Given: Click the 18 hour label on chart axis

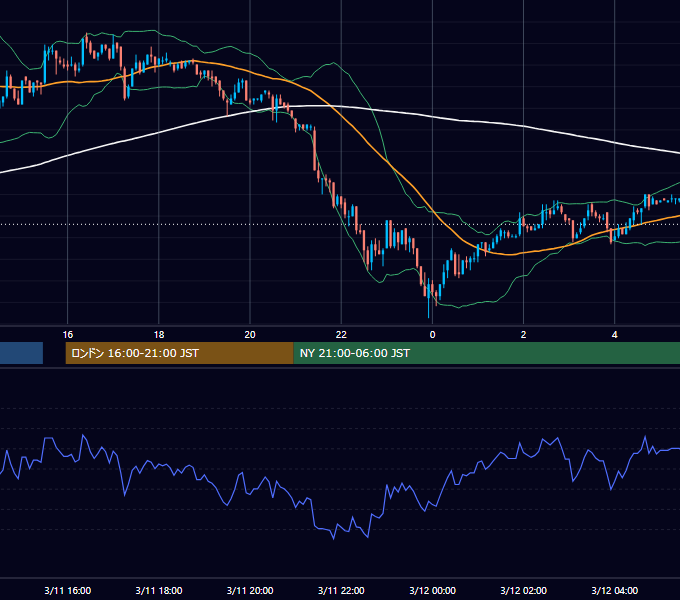Looking at the screenshot, I should [x=159, y=335].
